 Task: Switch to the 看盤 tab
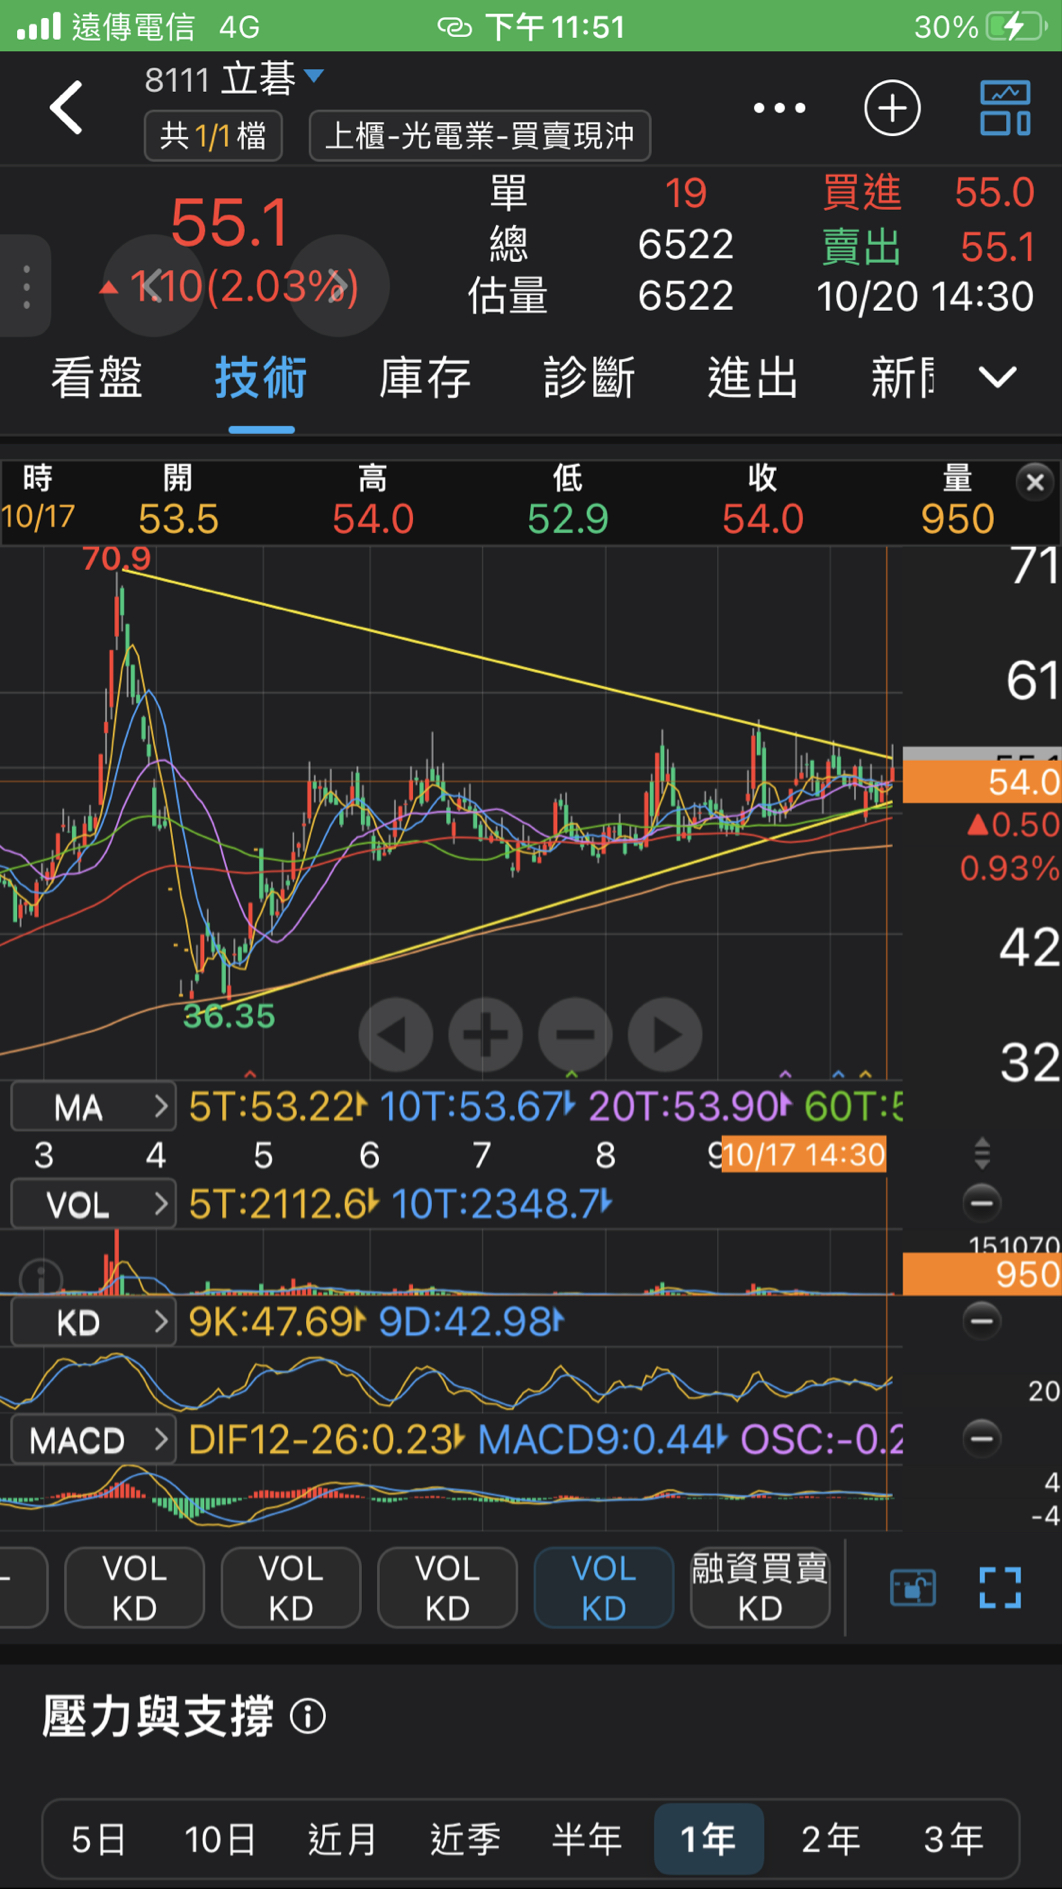tap(97, 378)
